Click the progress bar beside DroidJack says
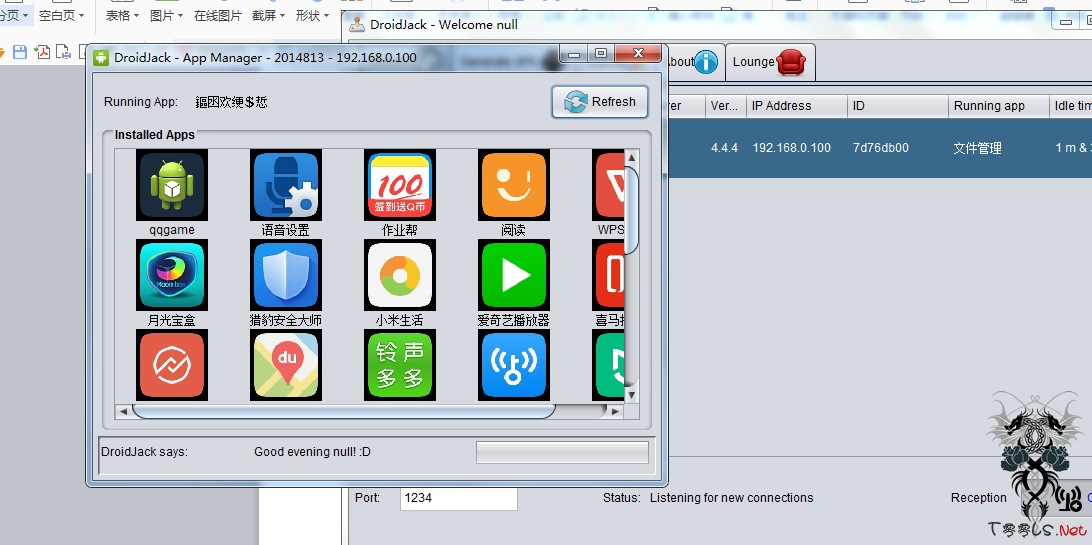1092x545 pixels. 562,452
